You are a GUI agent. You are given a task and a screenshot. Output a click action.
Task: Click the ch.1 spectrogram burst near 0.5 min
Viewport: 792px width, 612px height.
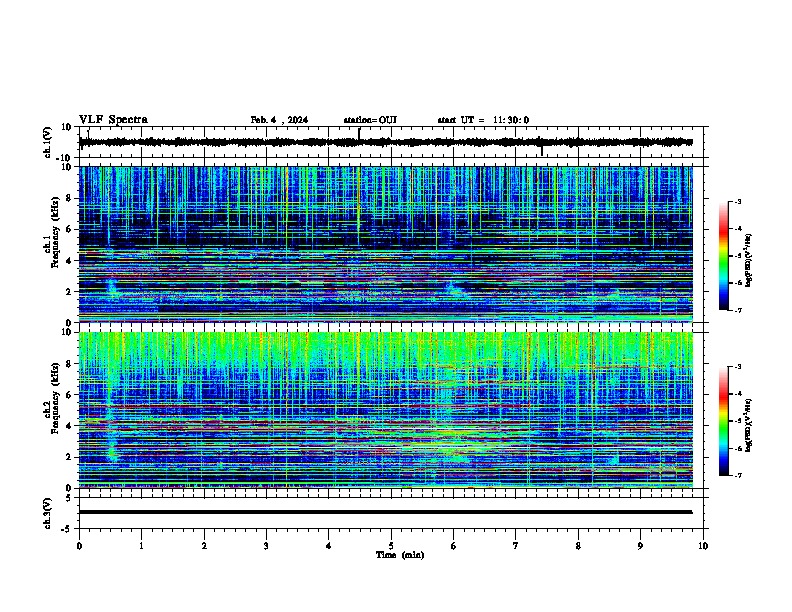[111, 287]
